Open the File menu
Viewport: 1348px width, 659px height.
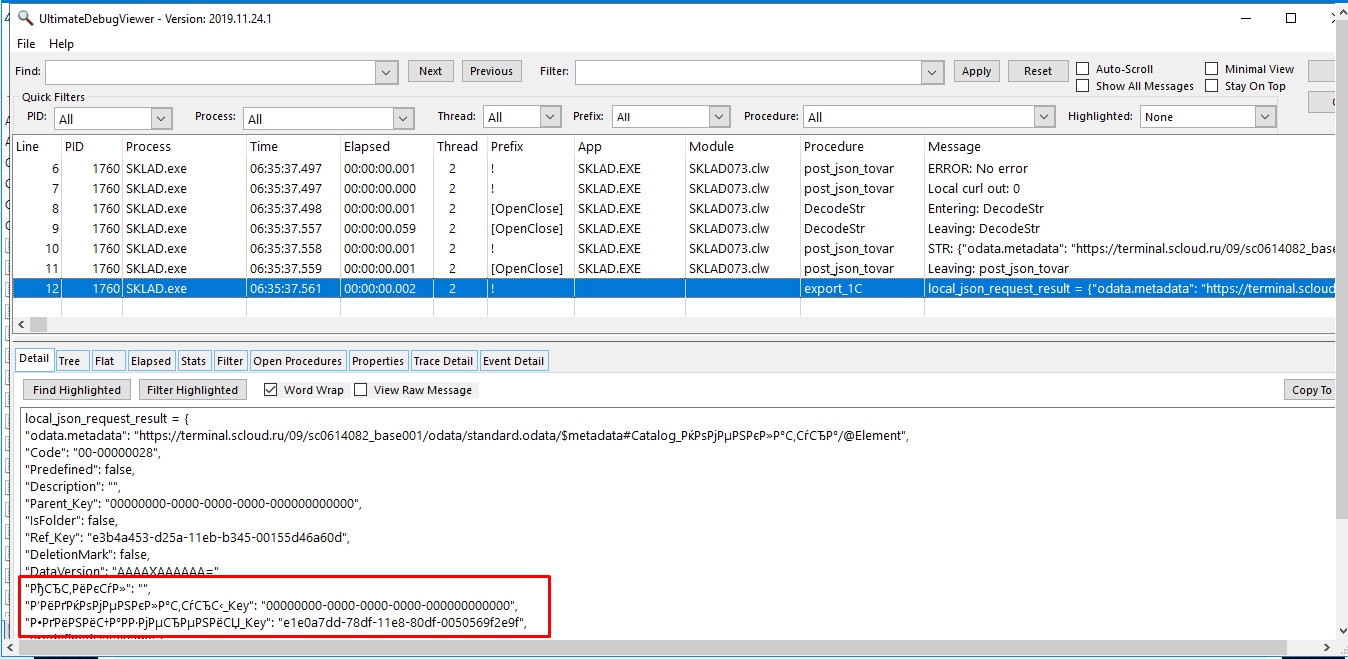point(26,44)
